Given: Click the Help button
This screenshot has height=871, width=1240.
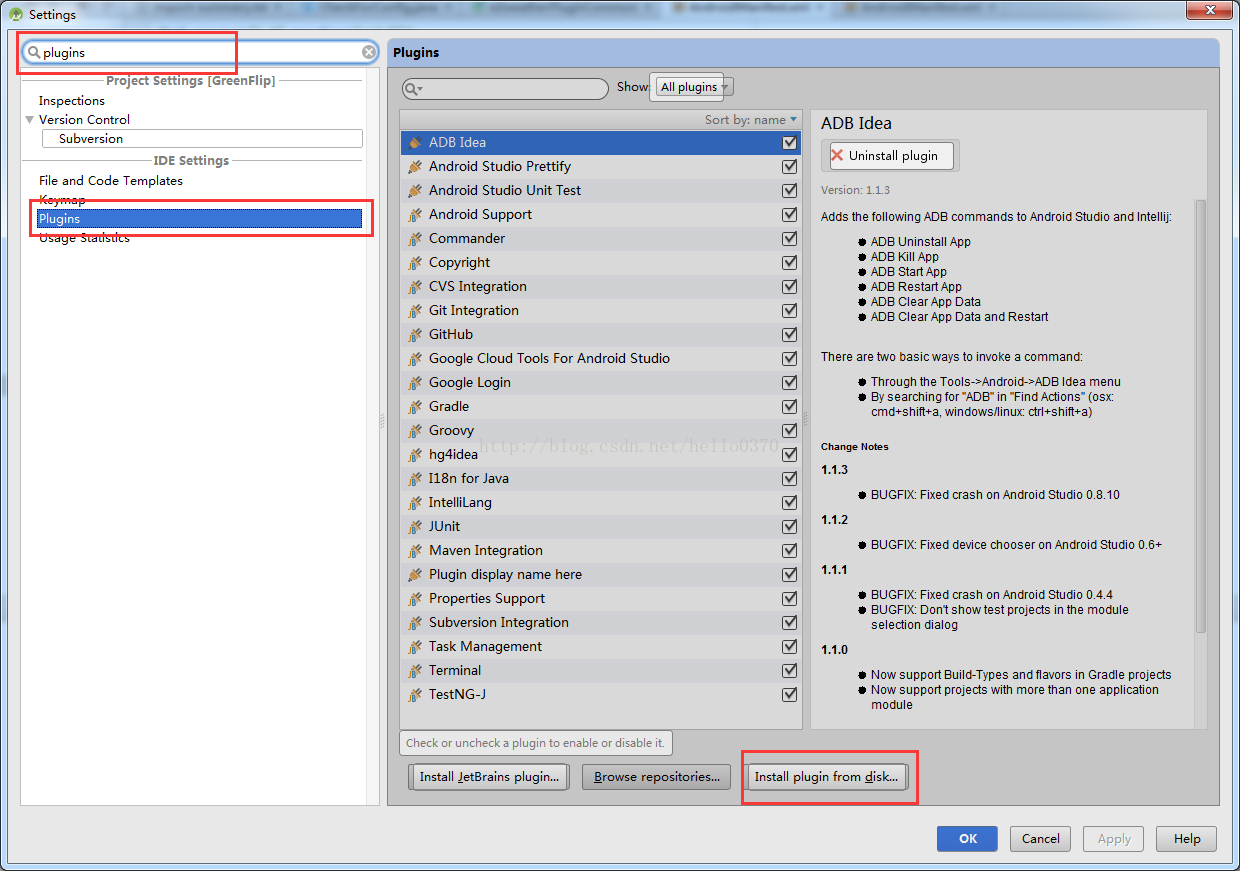Looking at the screenshot, I should pyautogui.click(x=1187, y=839).
